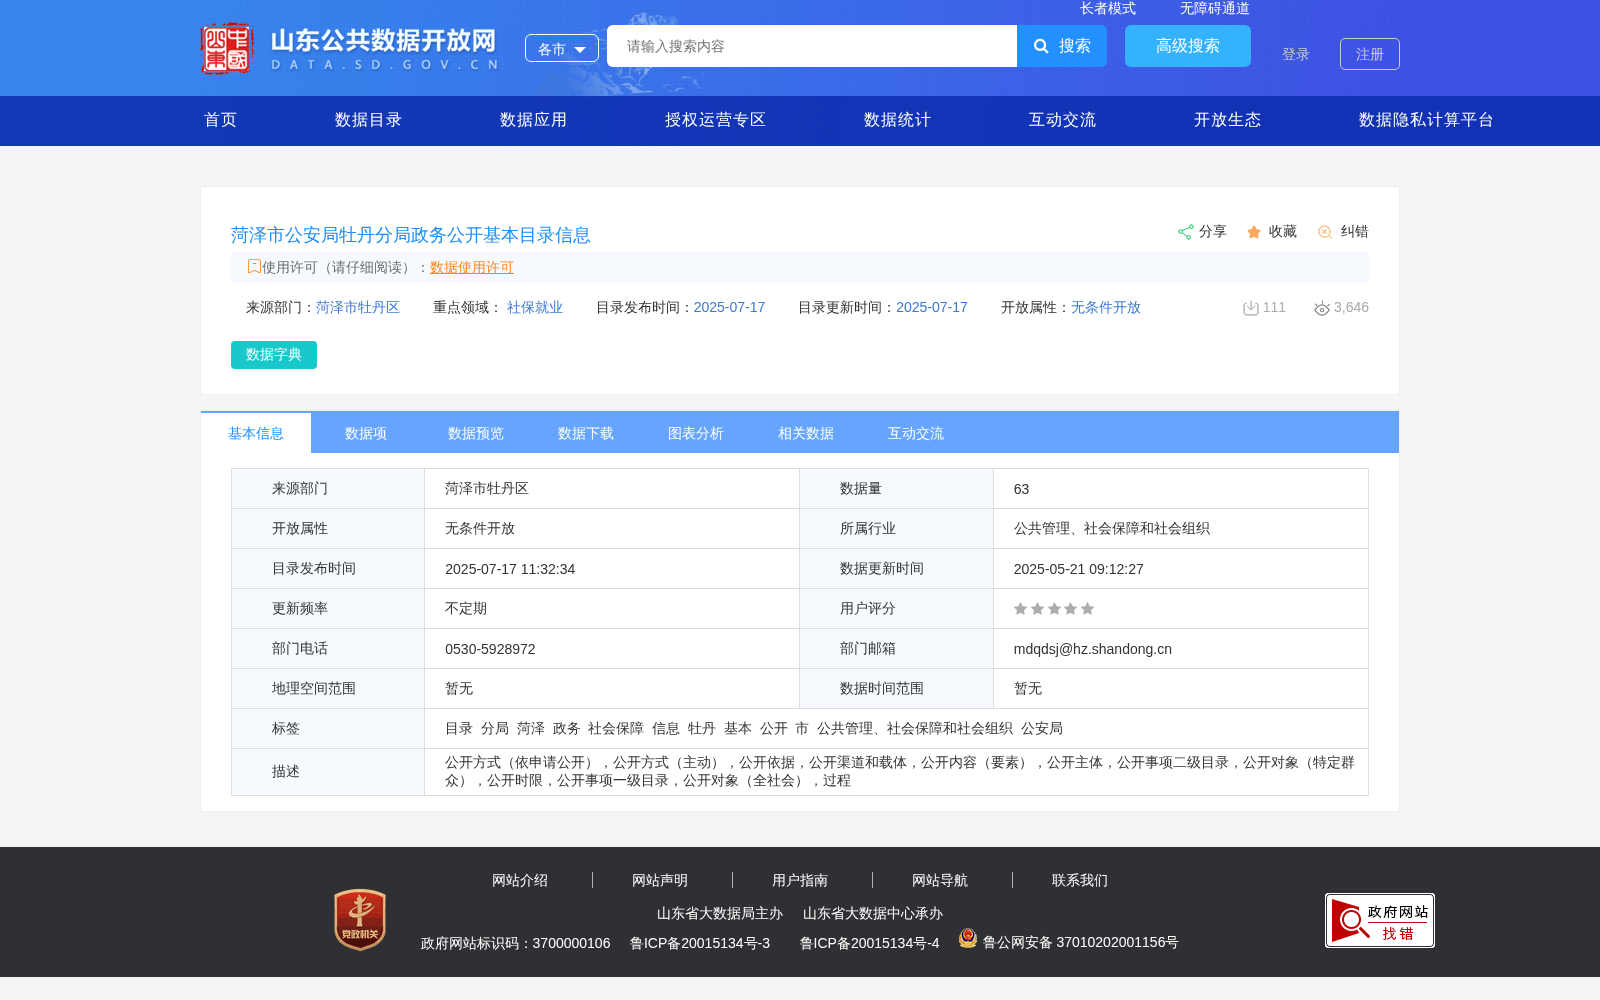The height and width of the screenshot is (1000, 1600).
Task: Click the download count icon
Action: 1250,308
